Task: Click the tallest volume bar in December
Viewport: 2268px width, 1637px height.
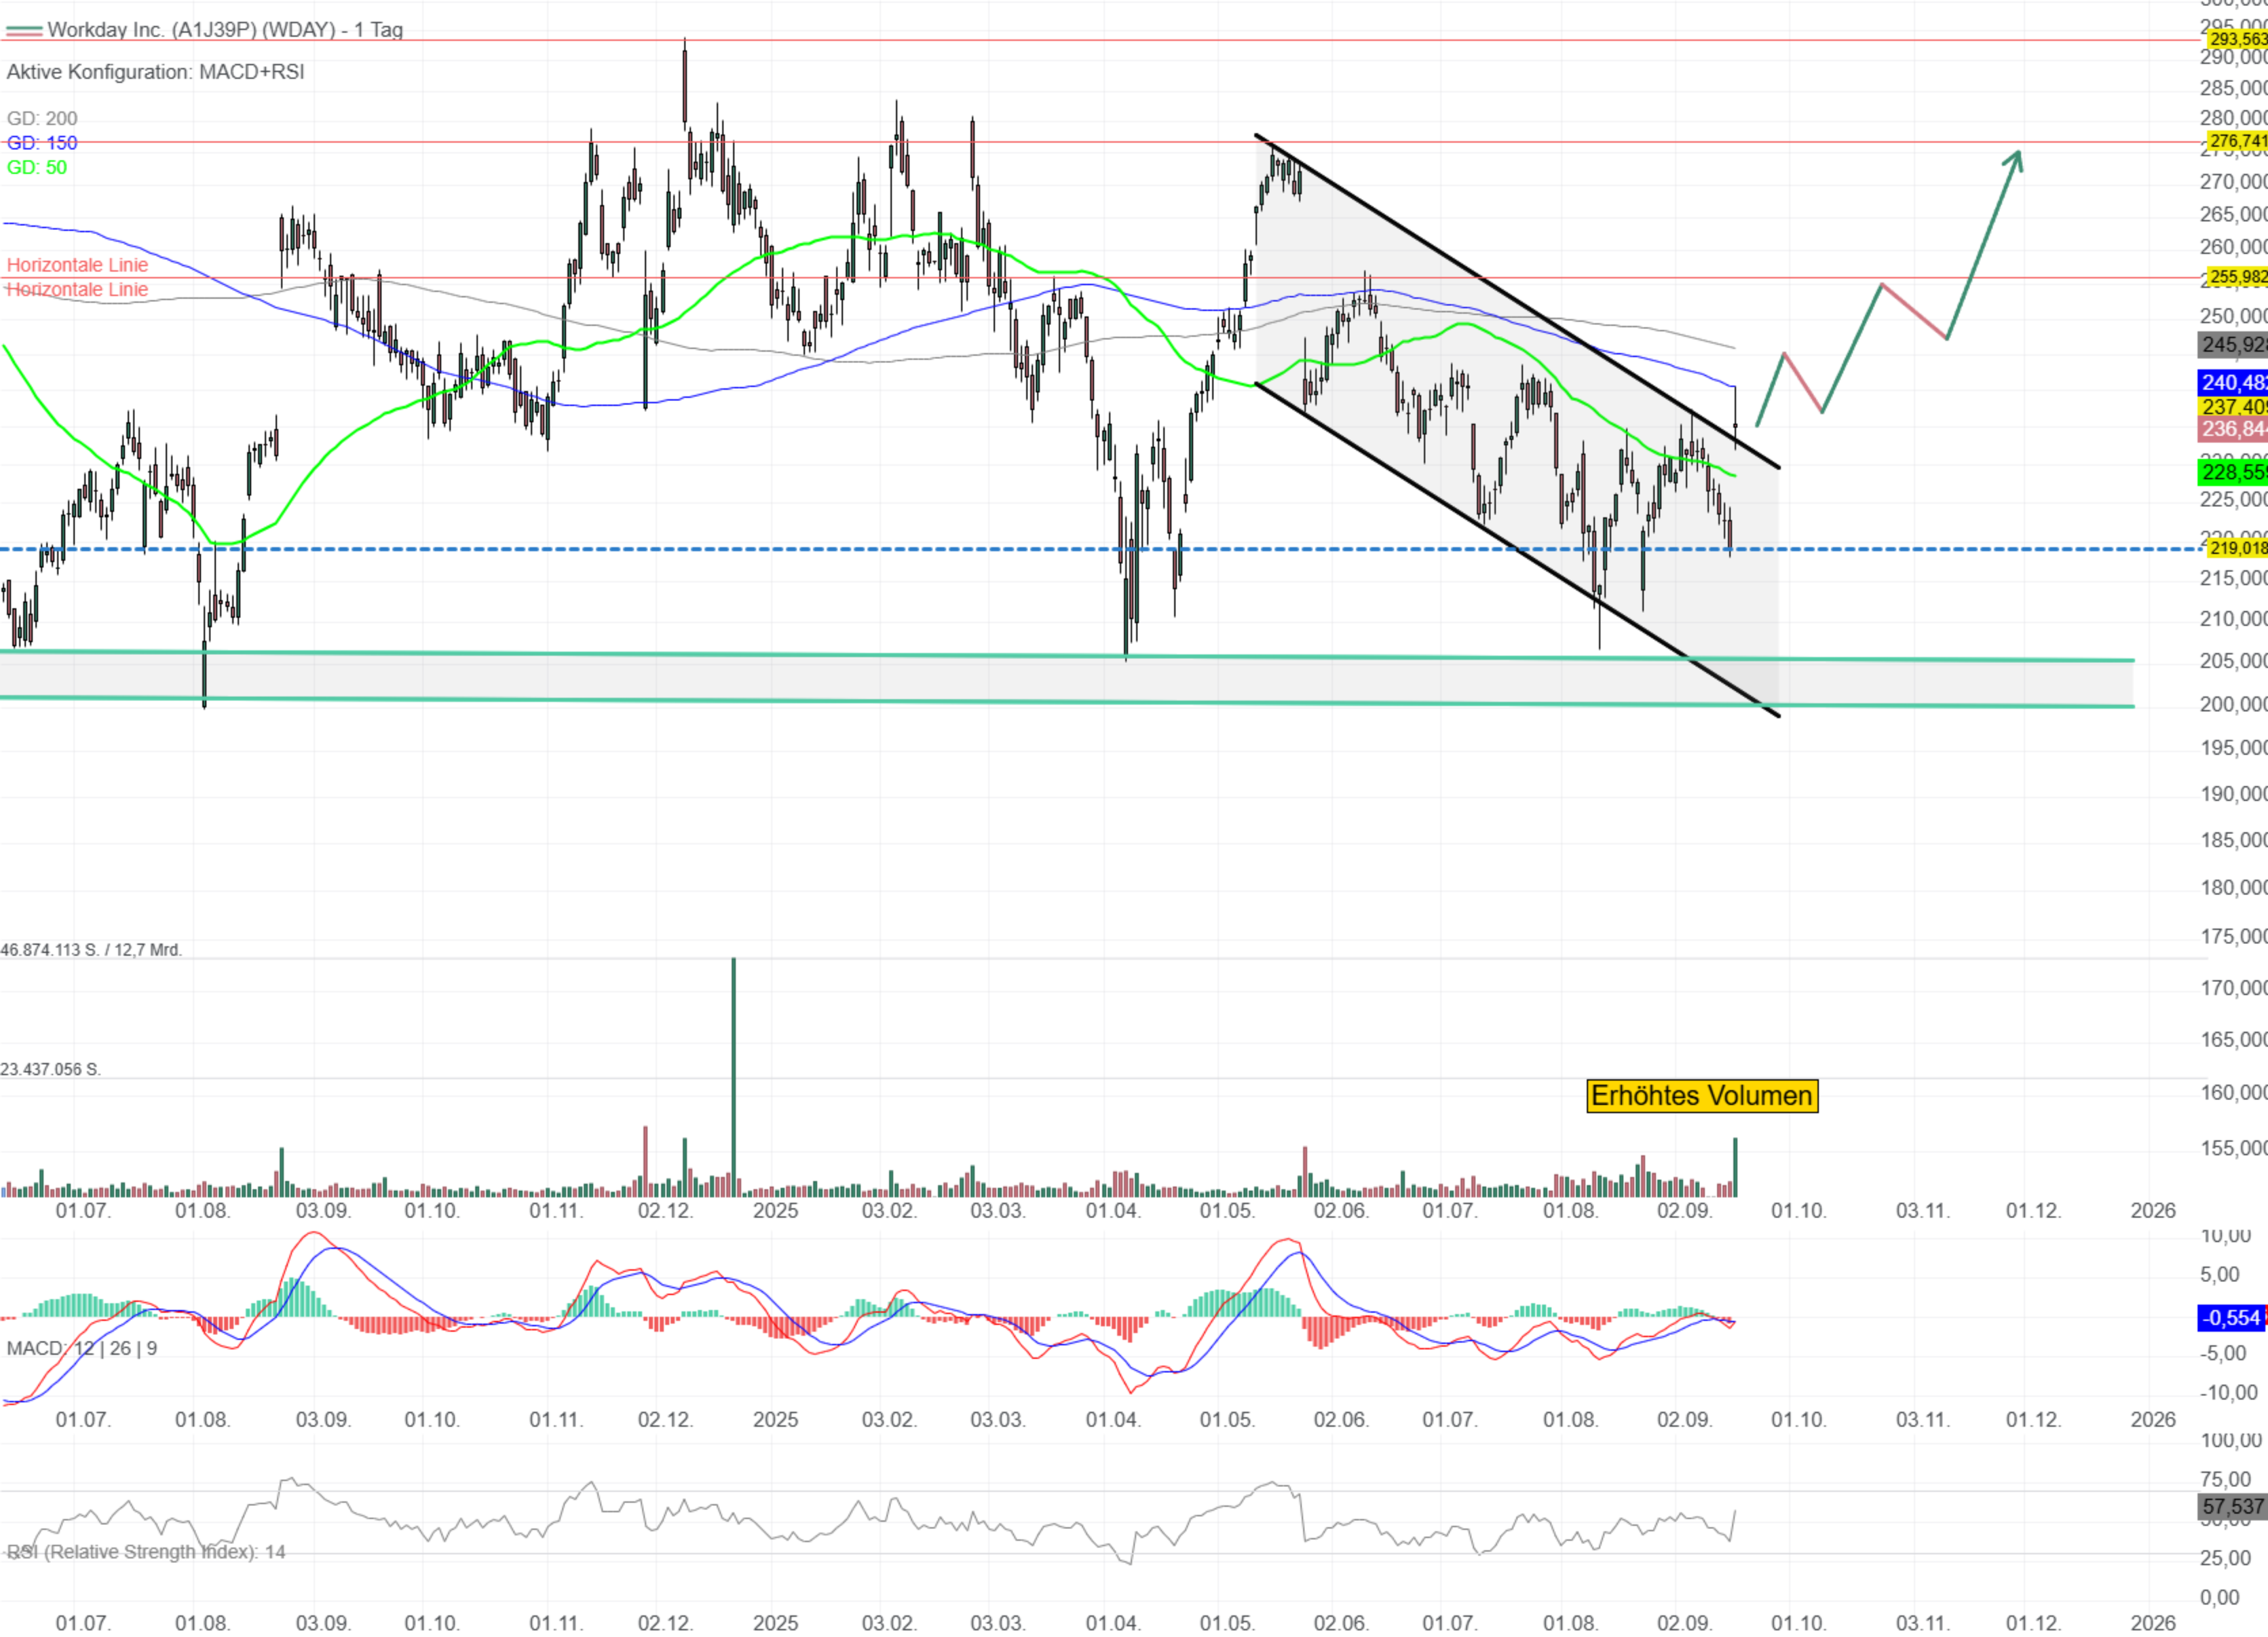Action: click(734, 1077)
